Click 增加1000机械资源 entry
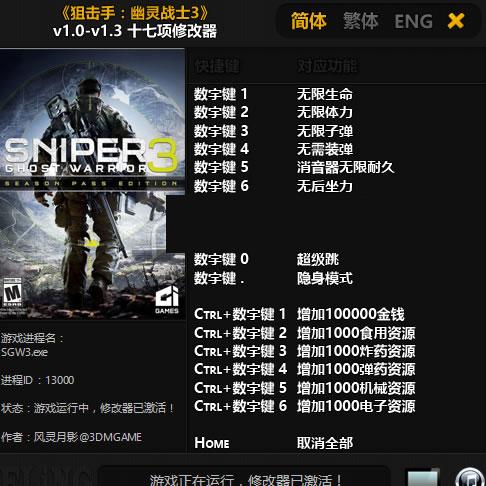 click(x=356, y=388)
